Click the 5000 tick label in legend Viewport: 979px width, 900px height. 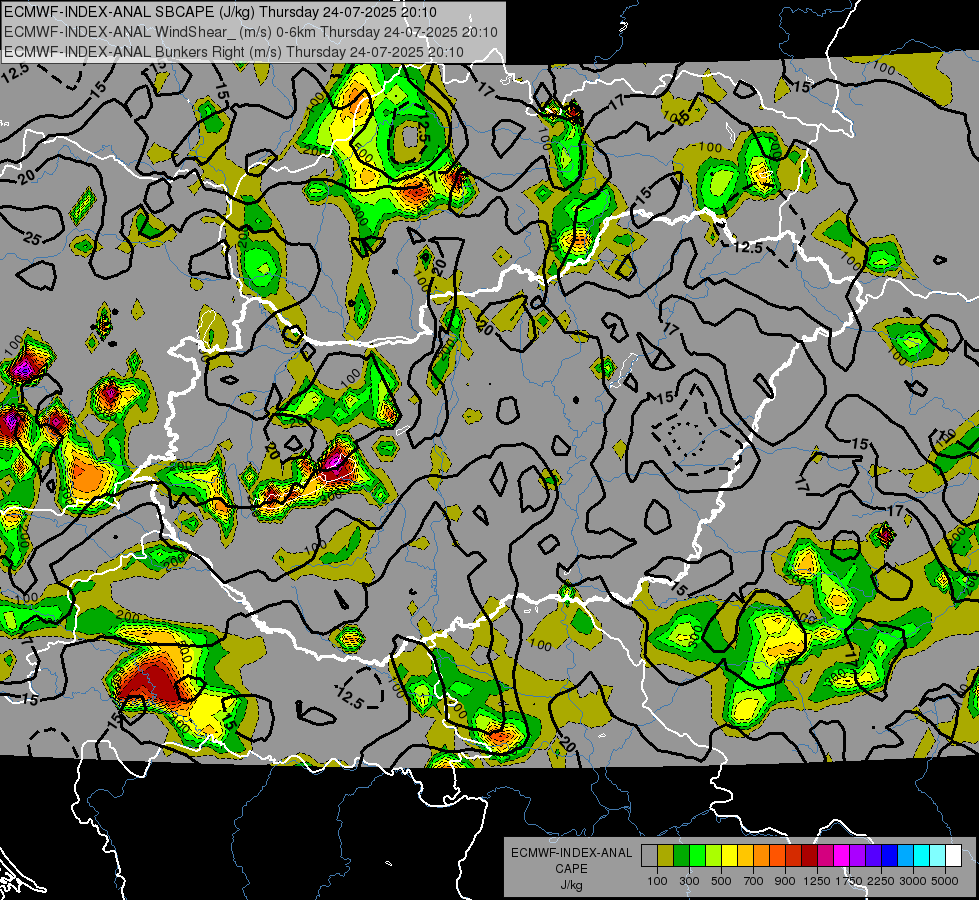coord(945,881)
